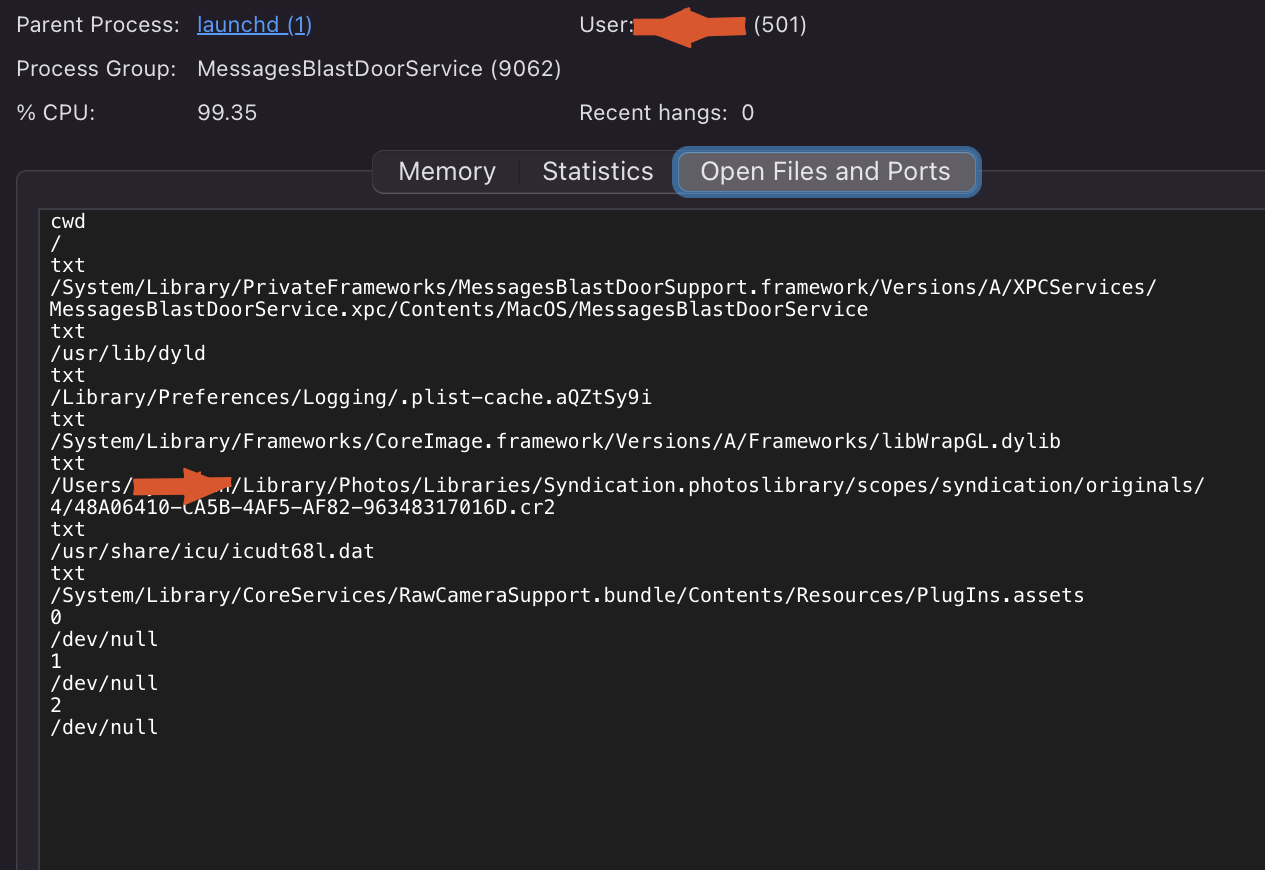
Task: Select the Open Files and Ports tab
Action: pyautogui.click(x=825, y=172)
